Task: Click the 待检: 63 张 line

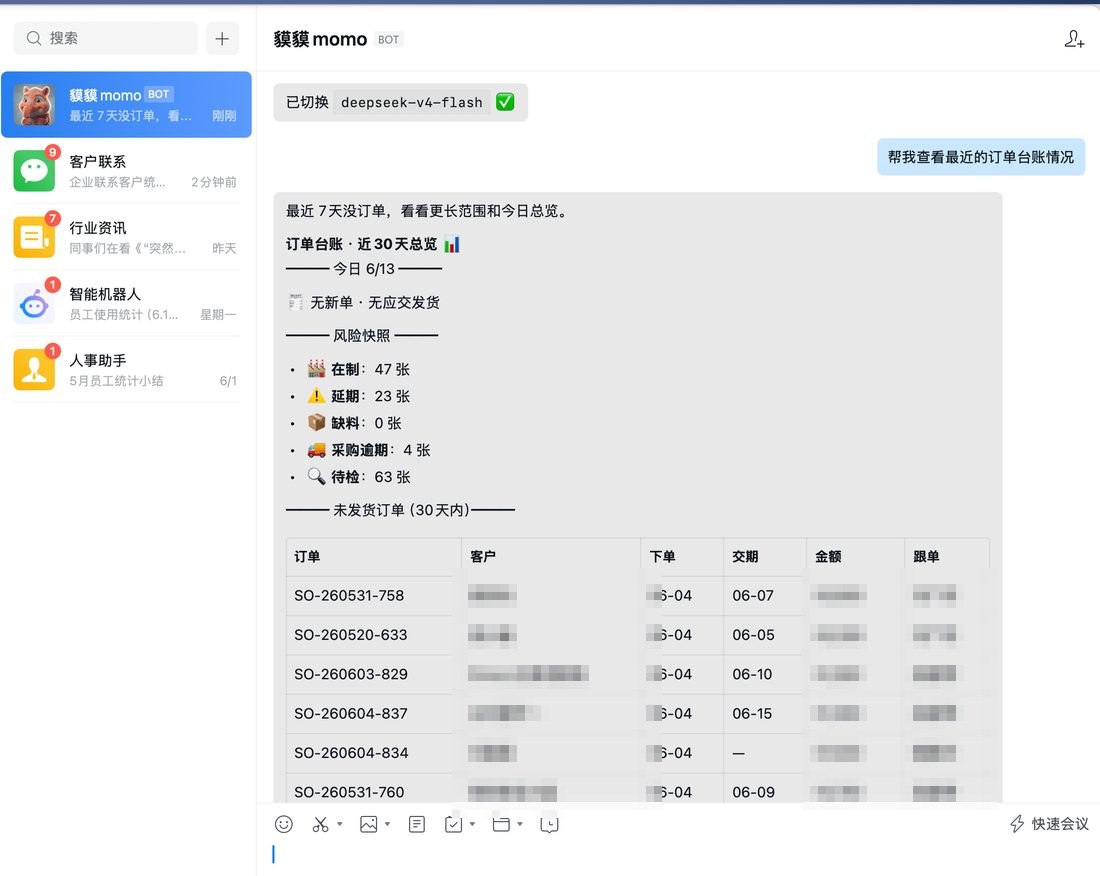Action: 358,477
